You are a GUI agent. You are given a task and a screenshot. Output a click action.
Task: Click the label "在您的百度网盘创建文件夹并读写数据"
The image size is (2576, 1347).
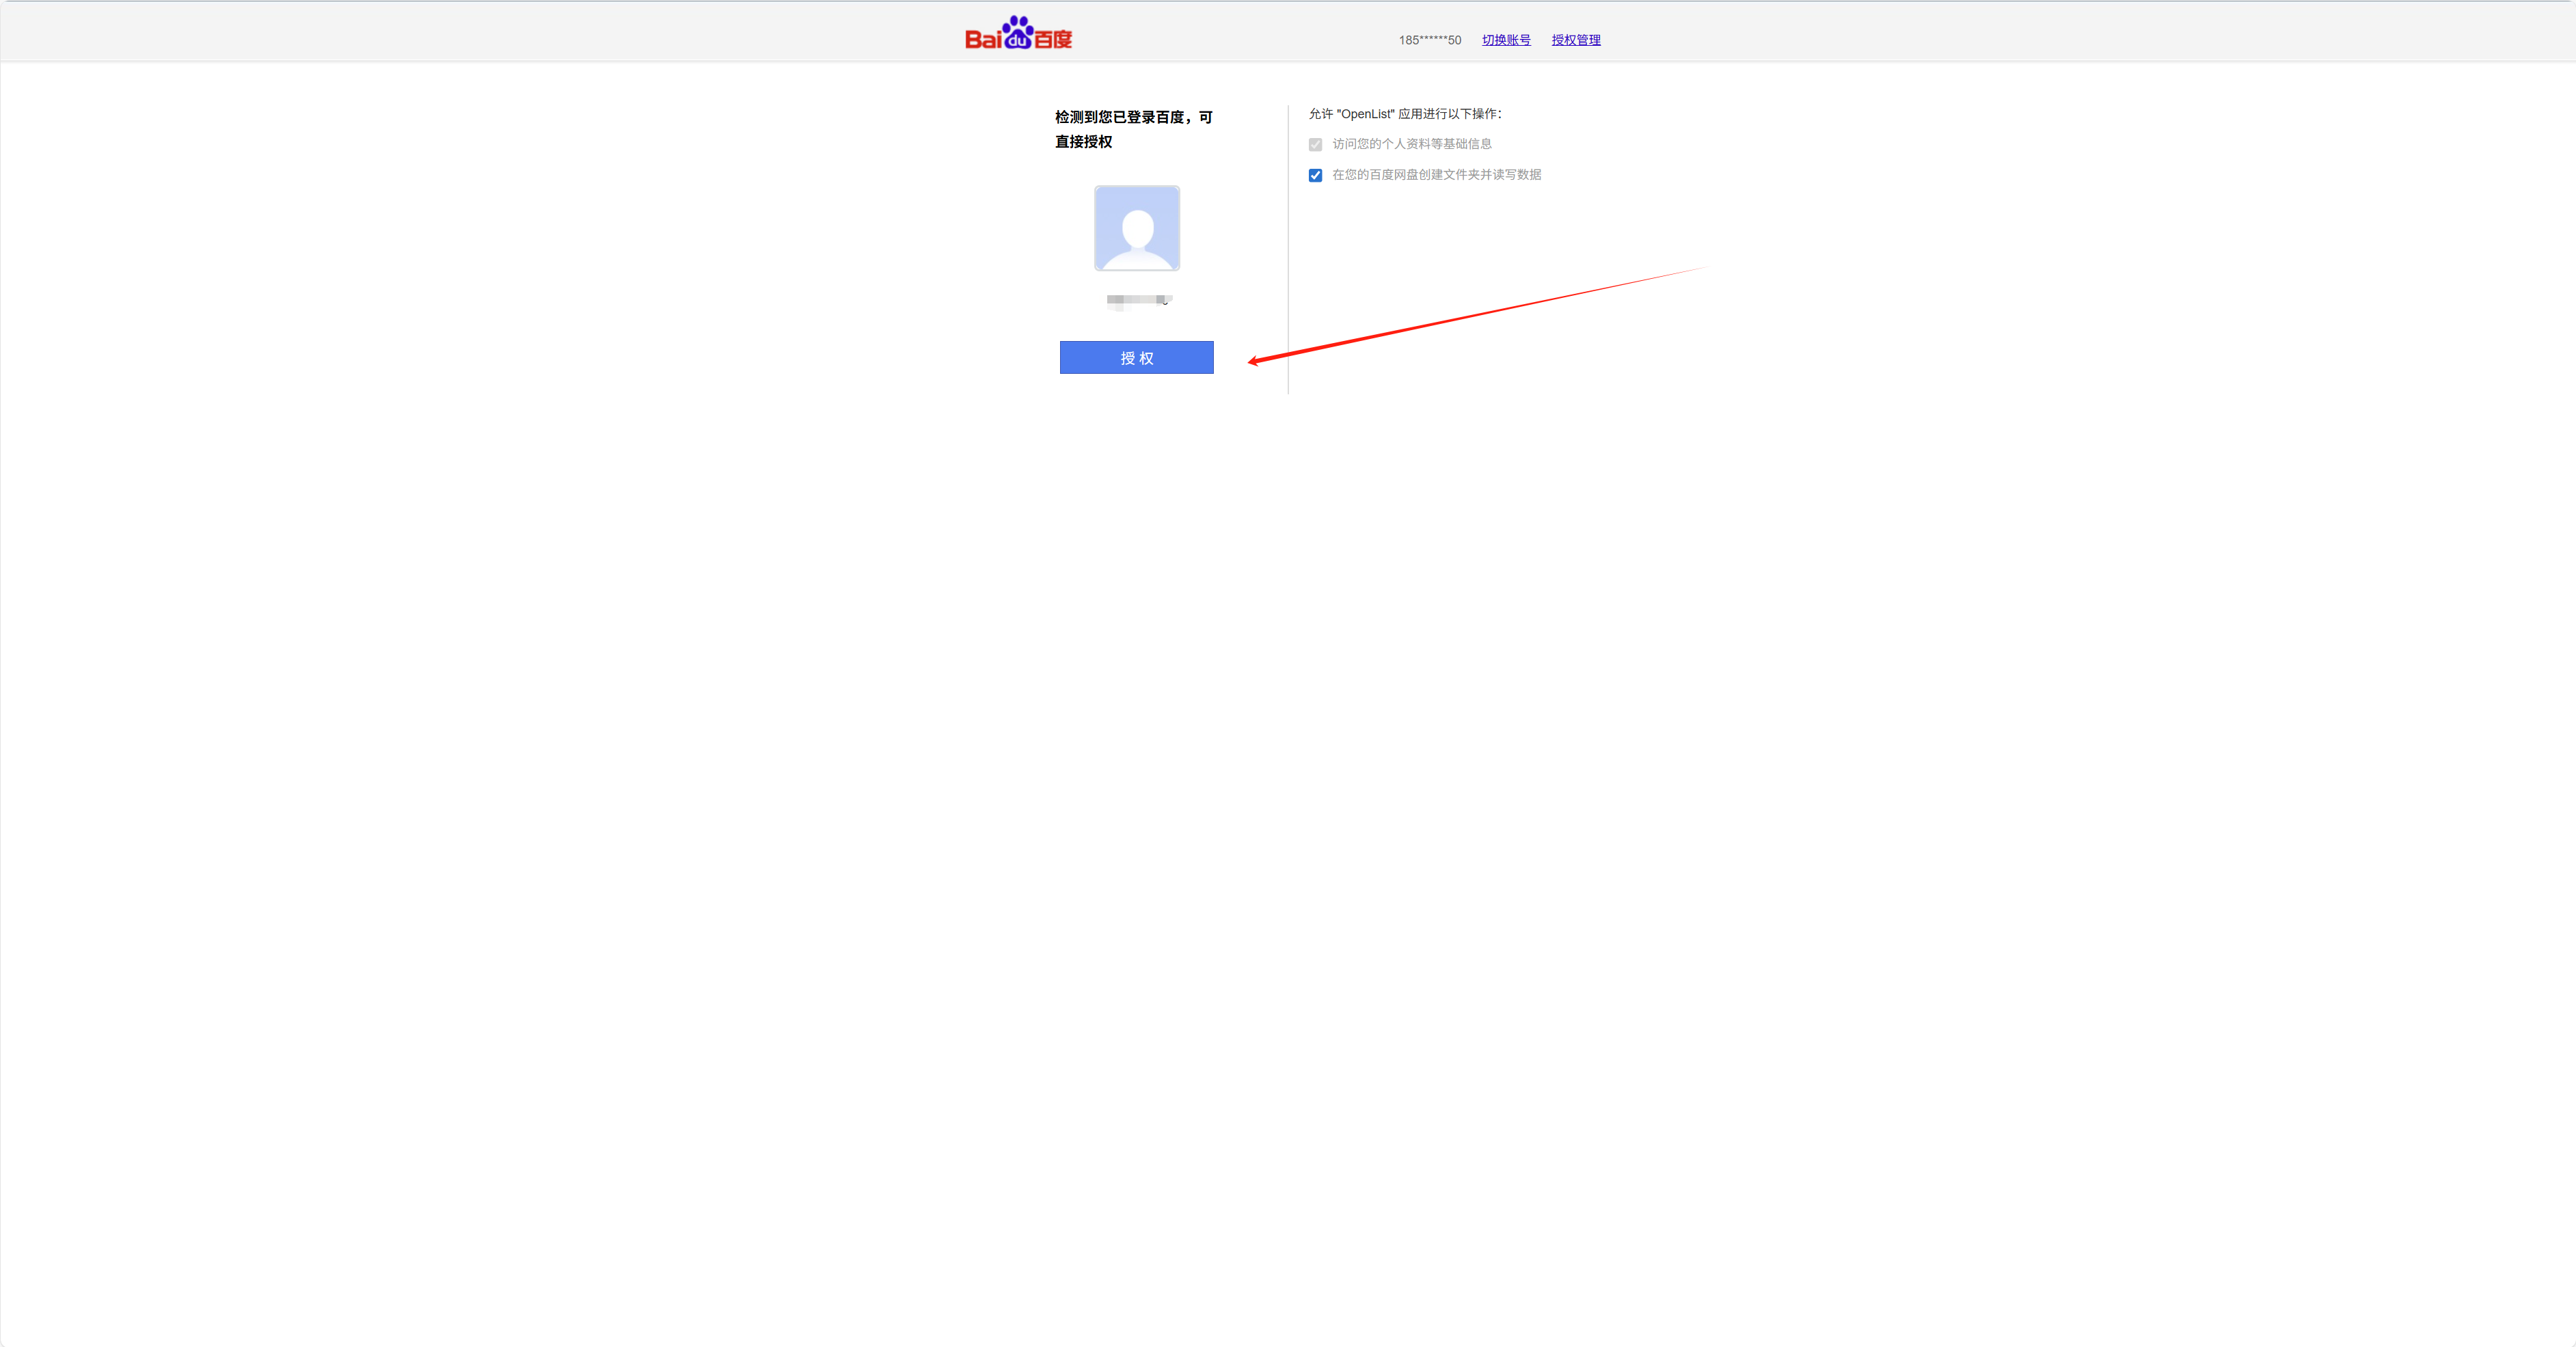tap(1436, 175)
